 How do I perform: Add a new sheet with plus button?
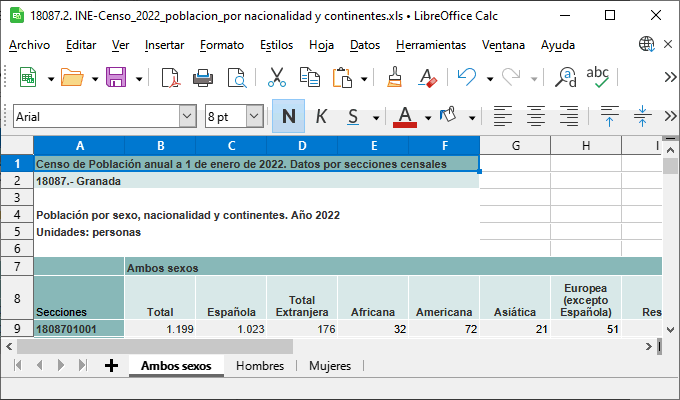click(111, 366)
